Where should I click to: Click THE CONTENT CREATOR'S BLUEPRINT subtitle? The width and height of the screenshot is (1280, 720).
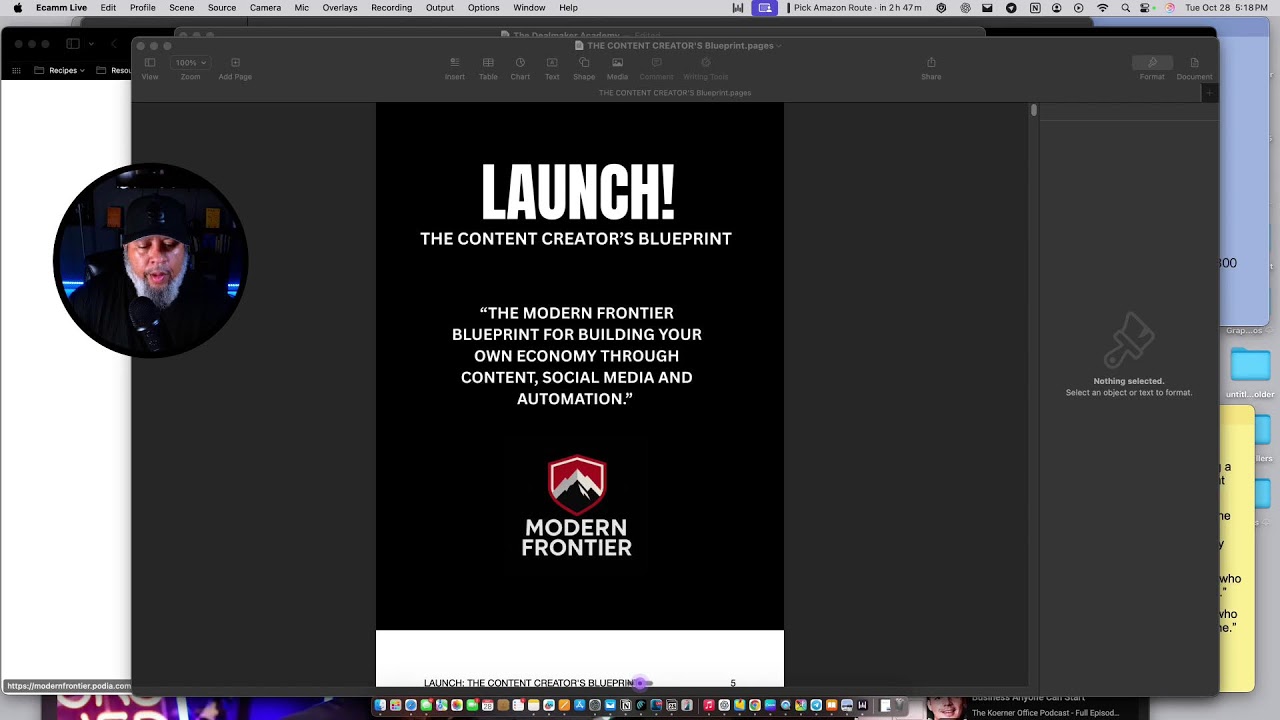[576, 239]
